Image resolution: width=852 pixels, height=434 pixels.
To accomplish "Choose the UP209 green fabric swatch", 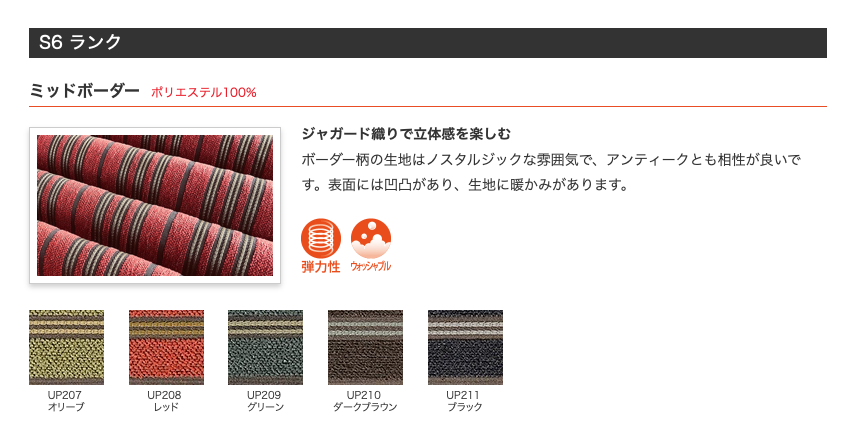I will [x=266, y=347].
